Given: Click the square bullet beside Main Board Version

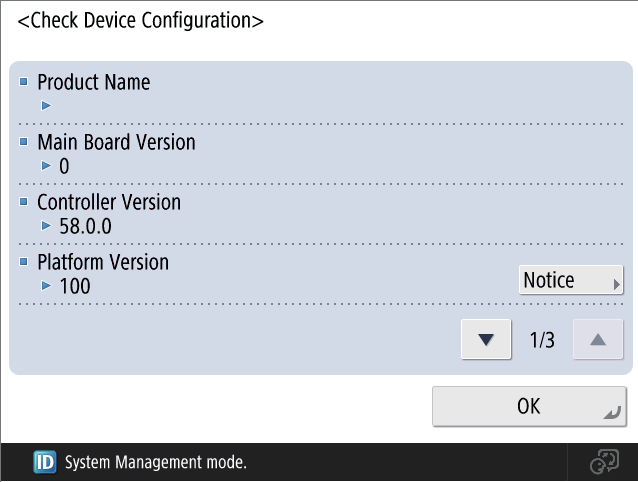Looking at the screenshot, I should coord(24,142).
